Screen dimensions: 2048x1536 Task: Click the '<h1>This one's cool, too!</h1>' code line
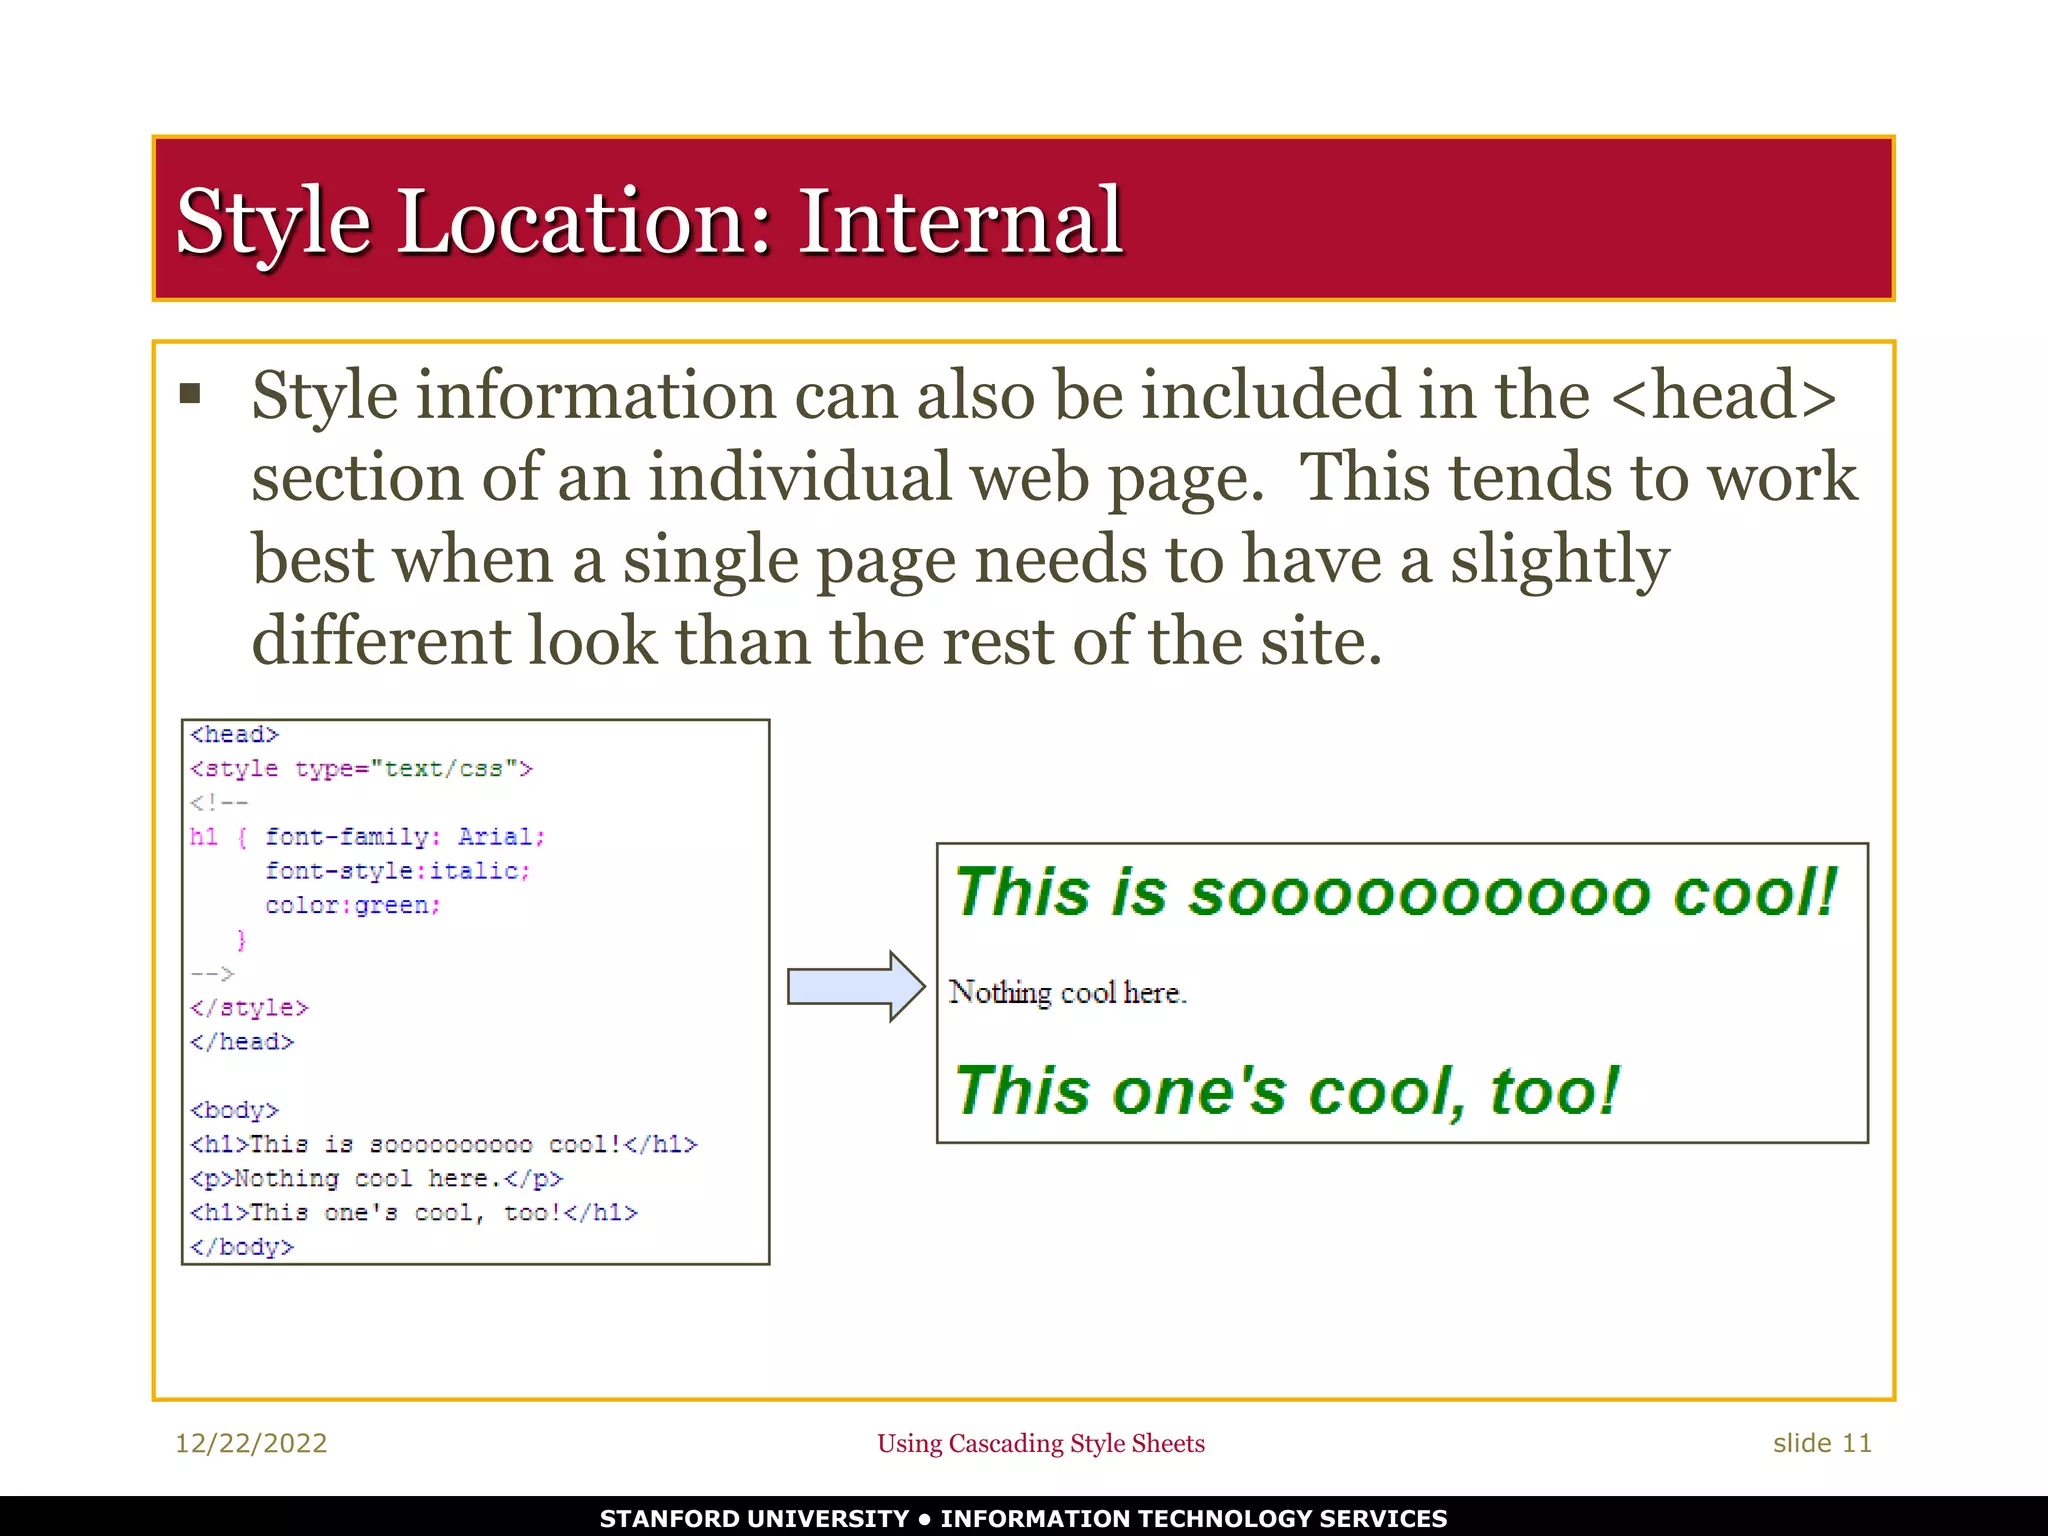click(x=414, y=1213)
